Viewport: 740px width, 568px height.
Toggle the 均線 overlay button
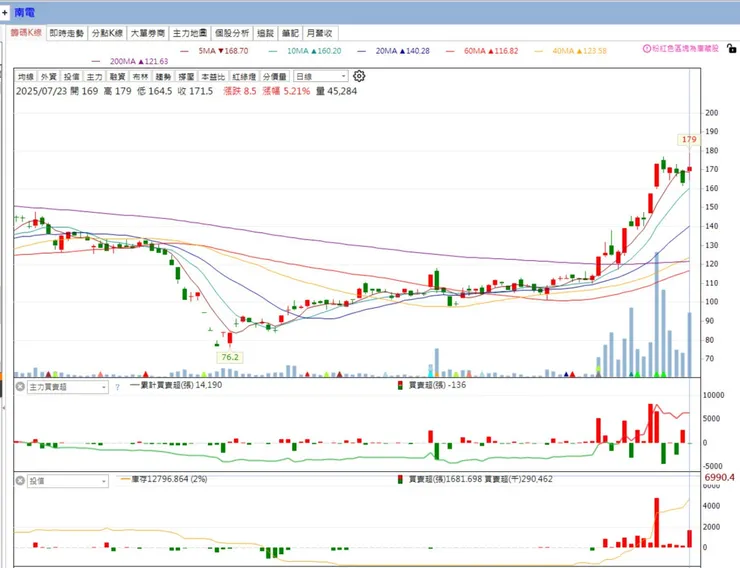(25, 76)
